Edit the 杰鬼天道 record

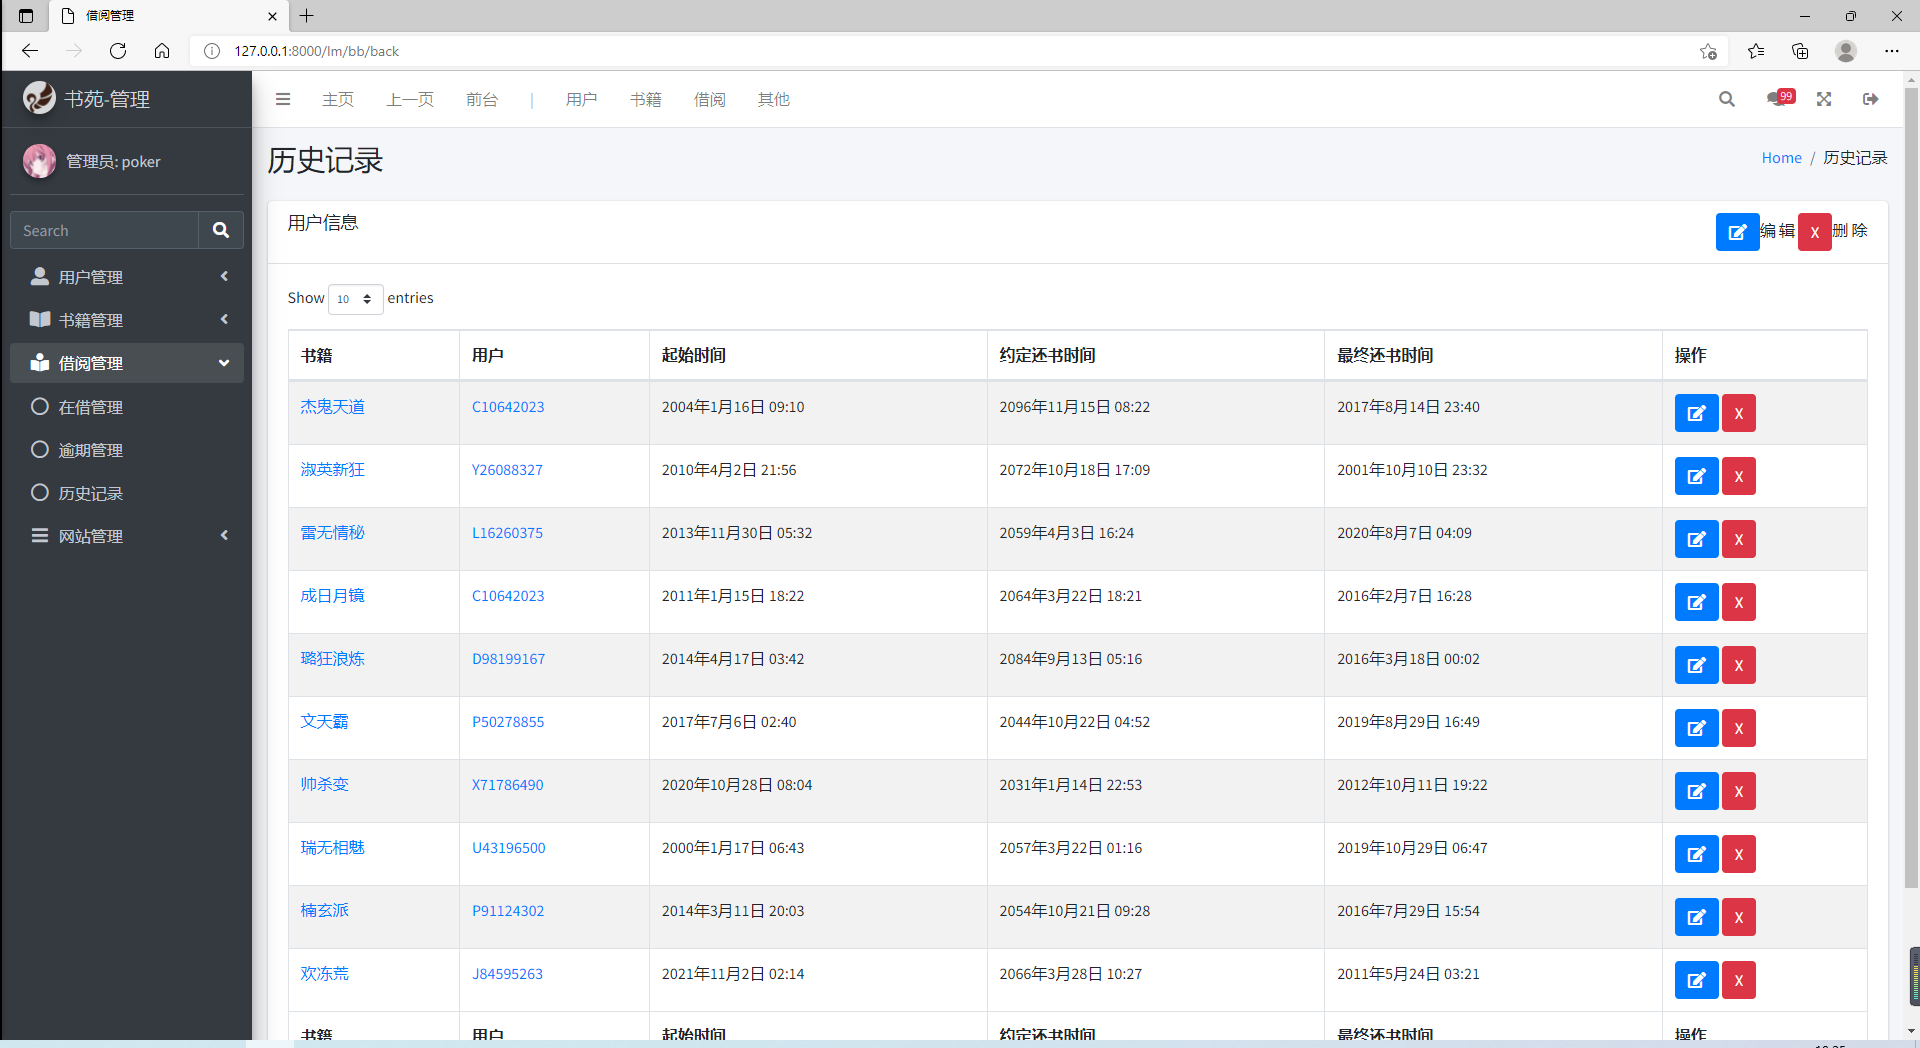point(1696,413)
